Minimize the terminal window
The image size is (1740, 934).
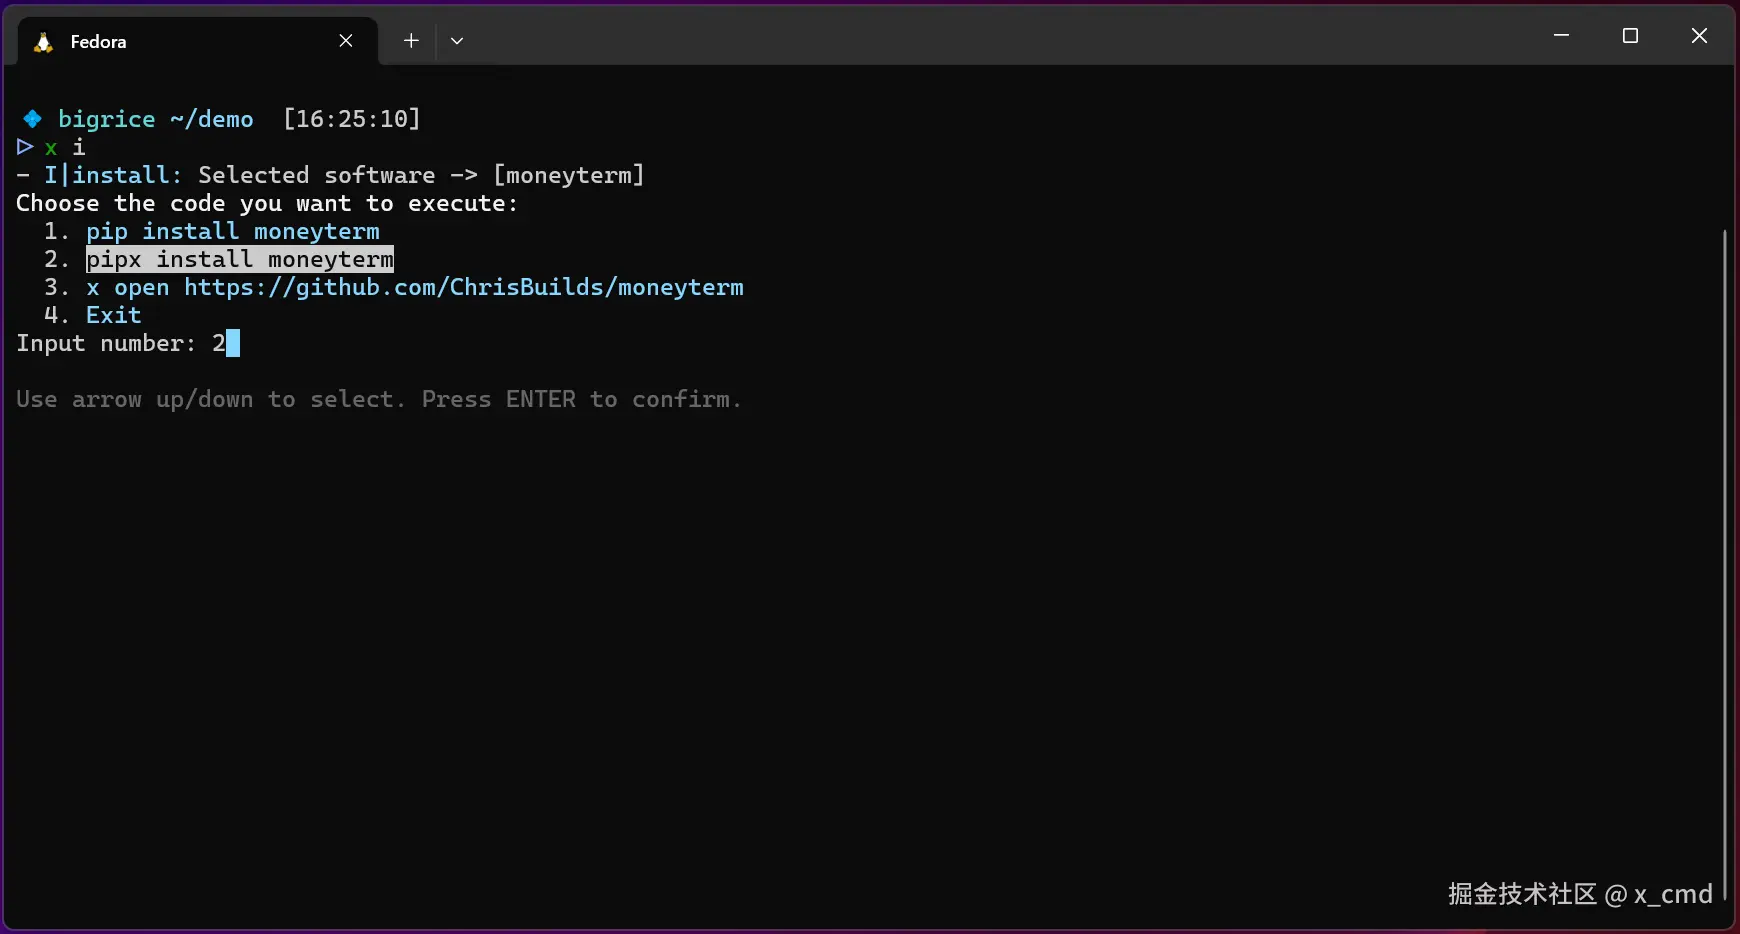click(1561, 36)
